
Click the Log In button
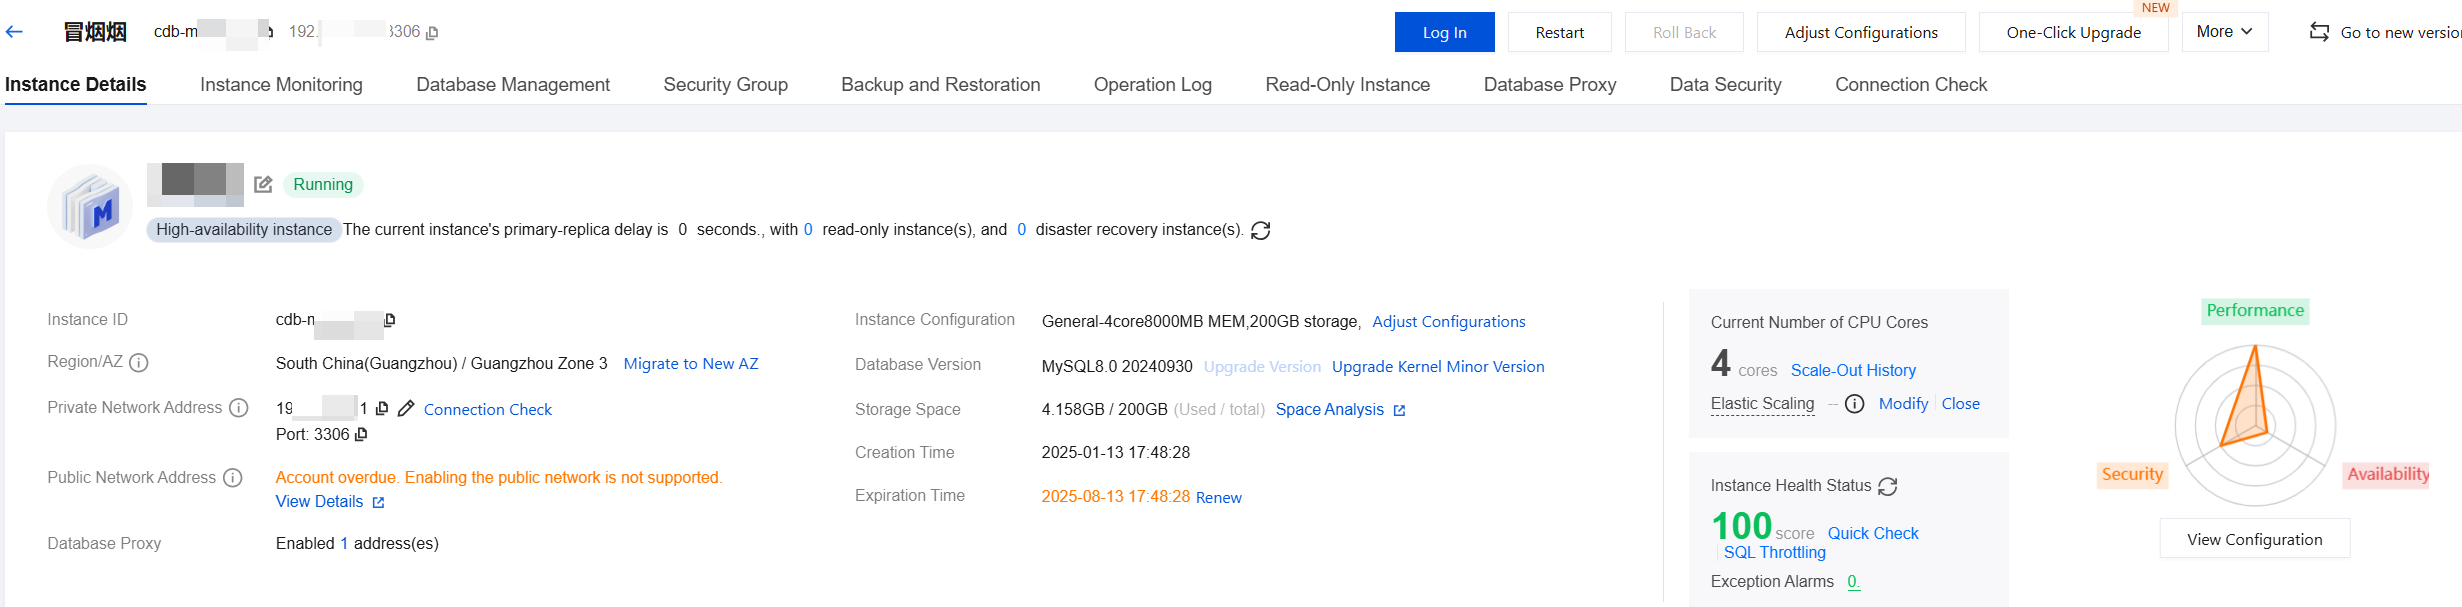click(x=1444, y=32)
